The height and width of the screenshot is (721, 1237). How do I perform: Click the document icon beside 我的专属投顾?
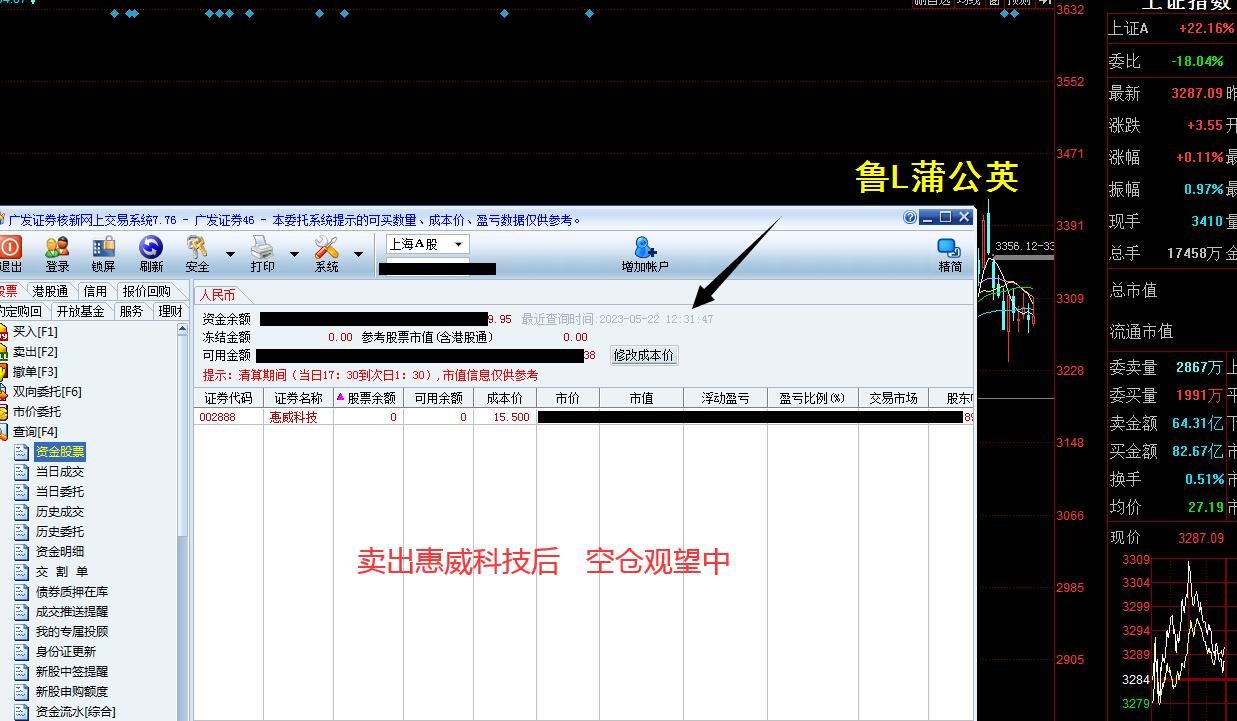(22, 632)
